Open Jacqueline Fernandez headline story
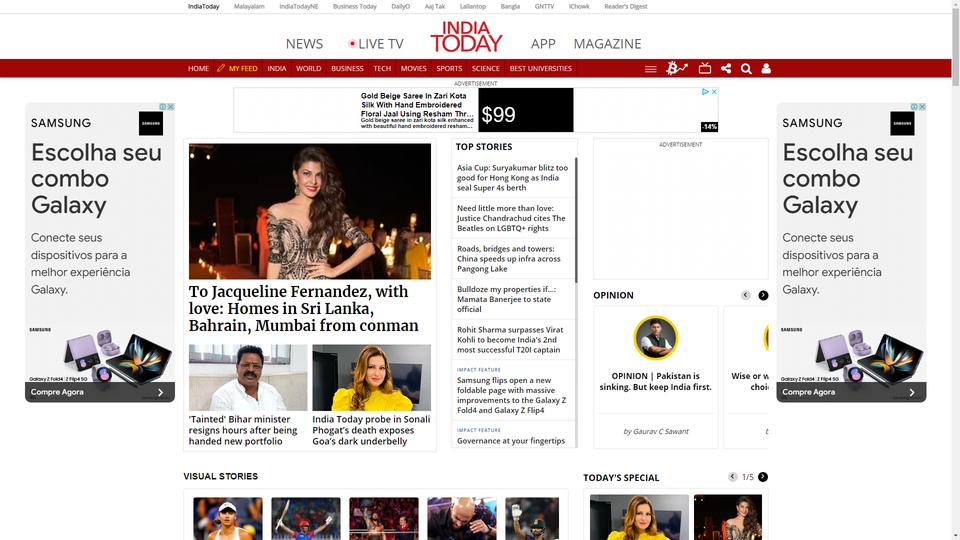This screenshot has width=960, height=540. pyautogui.click(x=304, y=309)
